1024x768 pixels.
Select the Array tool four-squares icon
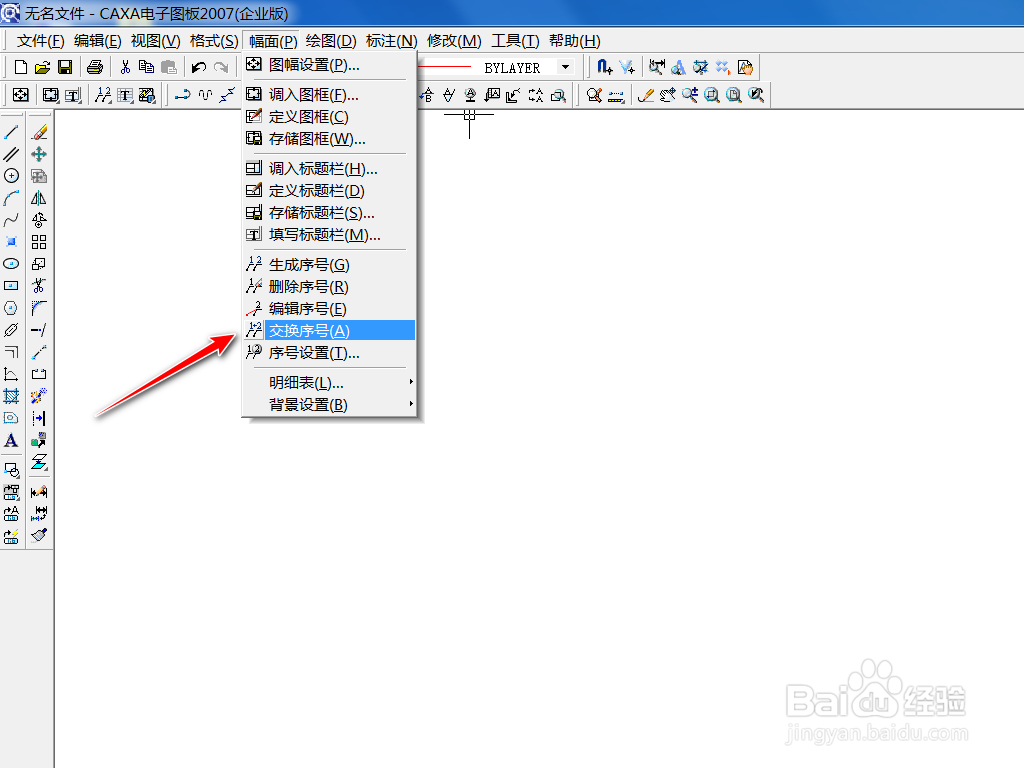pyautogui.click(x=39, y=242)
